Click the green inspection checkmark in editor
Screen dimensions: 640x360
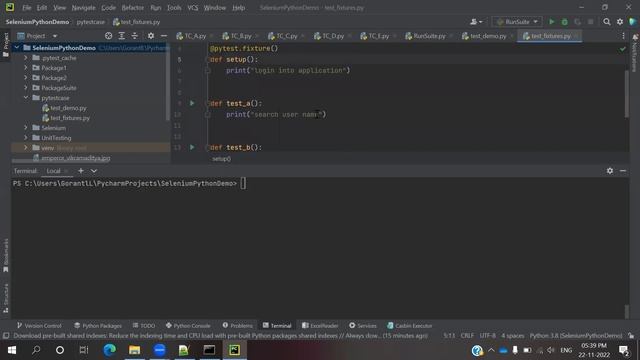[622, 49]
